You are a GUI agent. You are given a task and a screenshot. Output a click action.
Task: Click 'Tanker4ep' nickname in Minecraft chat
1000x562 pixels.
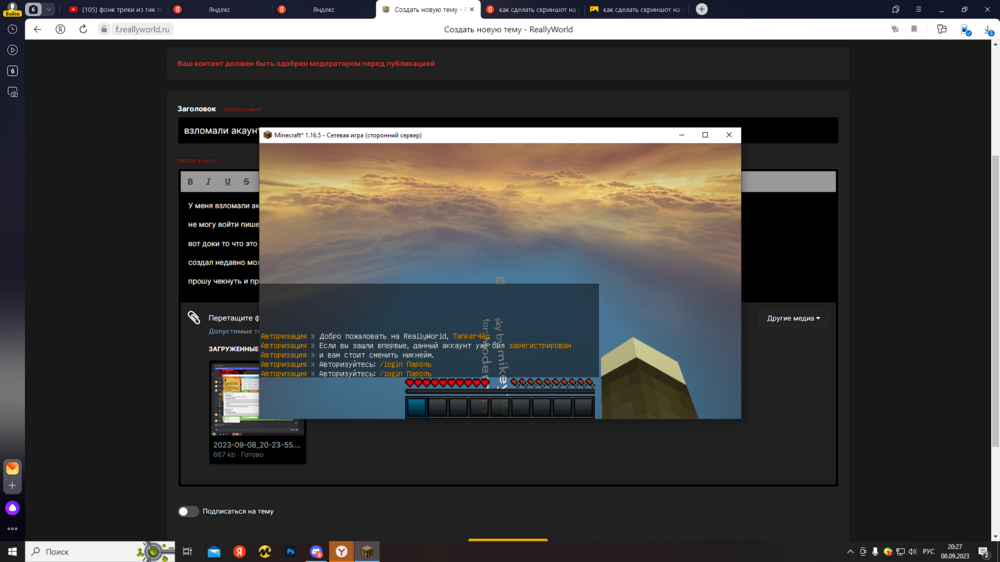(471, 336)
